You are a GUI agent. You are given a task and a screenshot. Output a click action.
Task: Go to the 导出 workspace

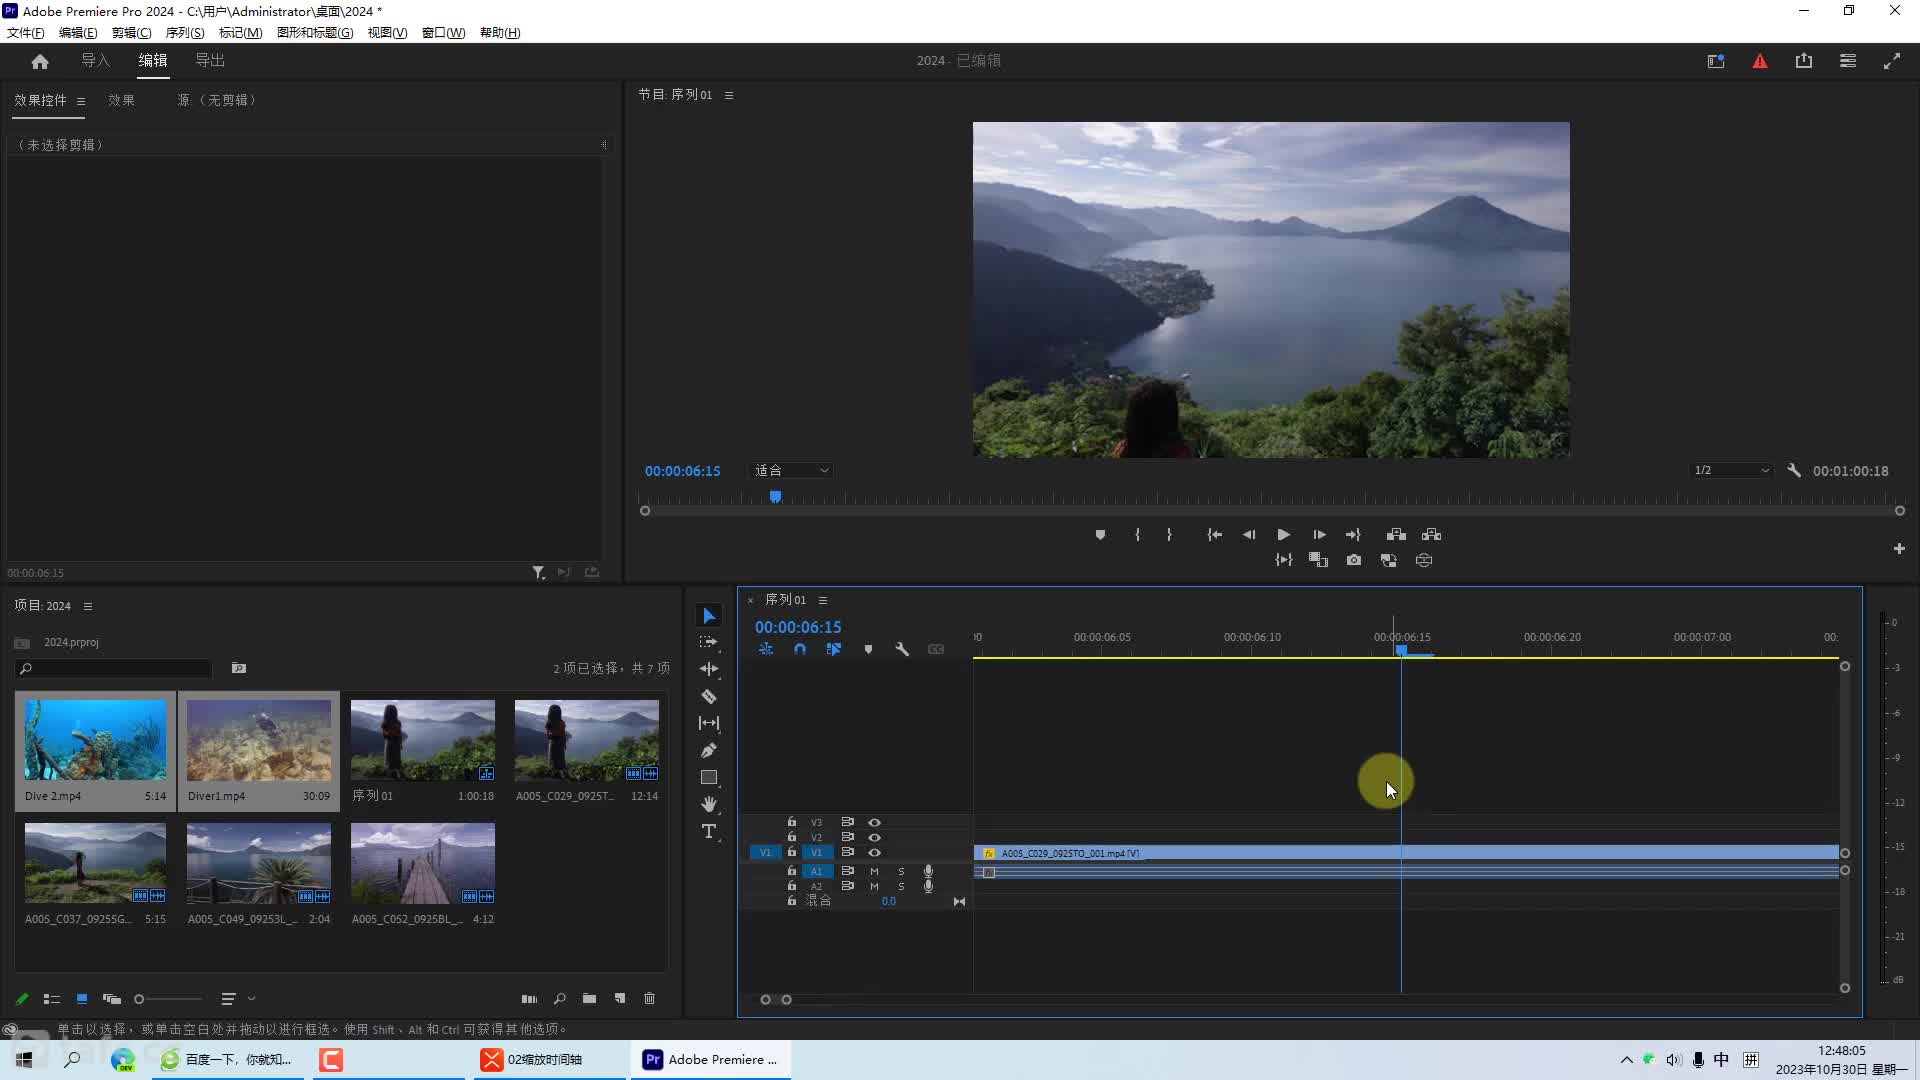[210, 61]
